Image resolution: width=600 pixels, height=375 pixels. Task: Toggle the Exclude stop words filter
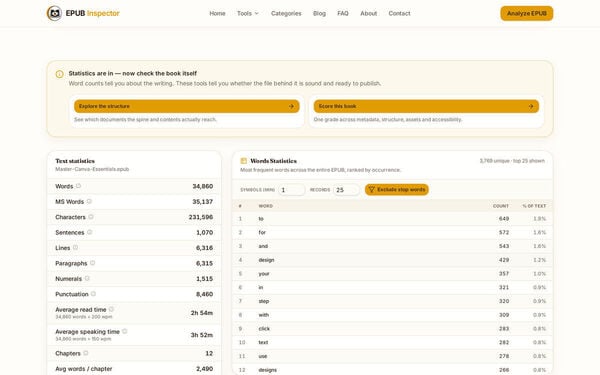396,189
